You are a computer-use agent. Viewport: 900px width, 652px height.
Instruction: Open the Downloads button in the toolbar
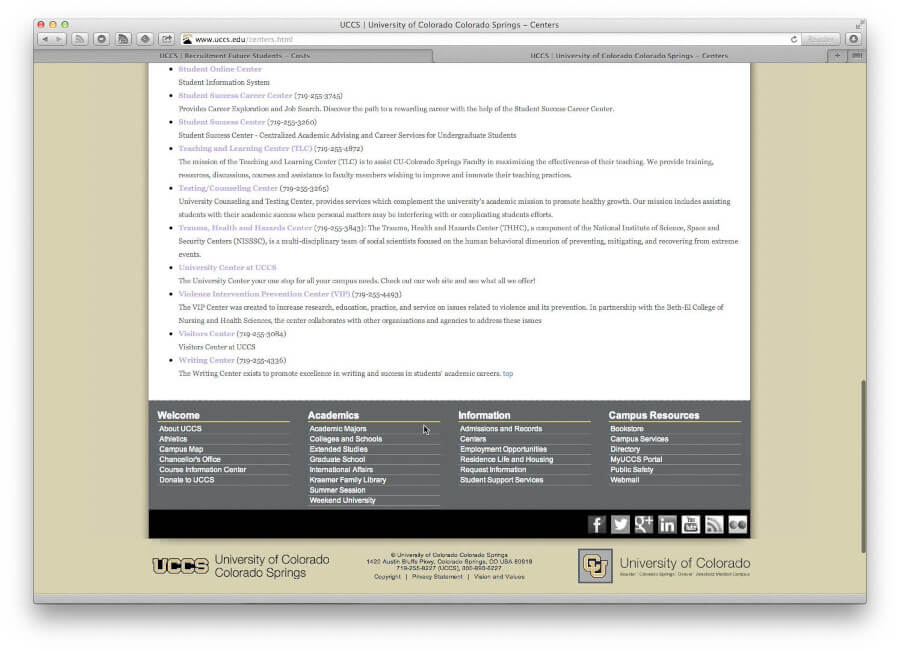(x=854, y=39)
